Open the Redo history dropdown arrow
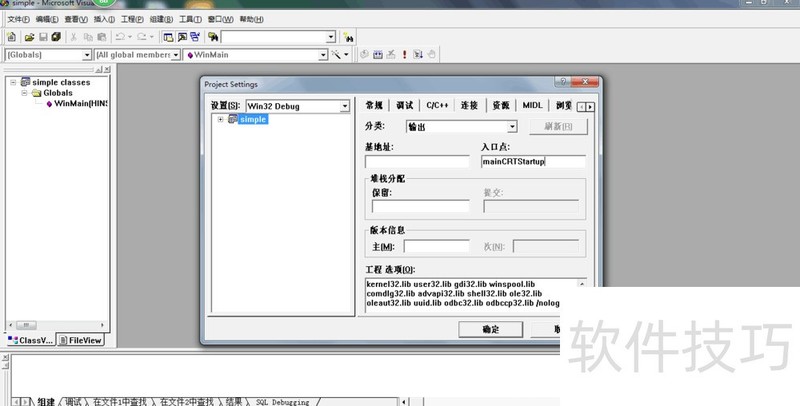 [x=152, y=37]
